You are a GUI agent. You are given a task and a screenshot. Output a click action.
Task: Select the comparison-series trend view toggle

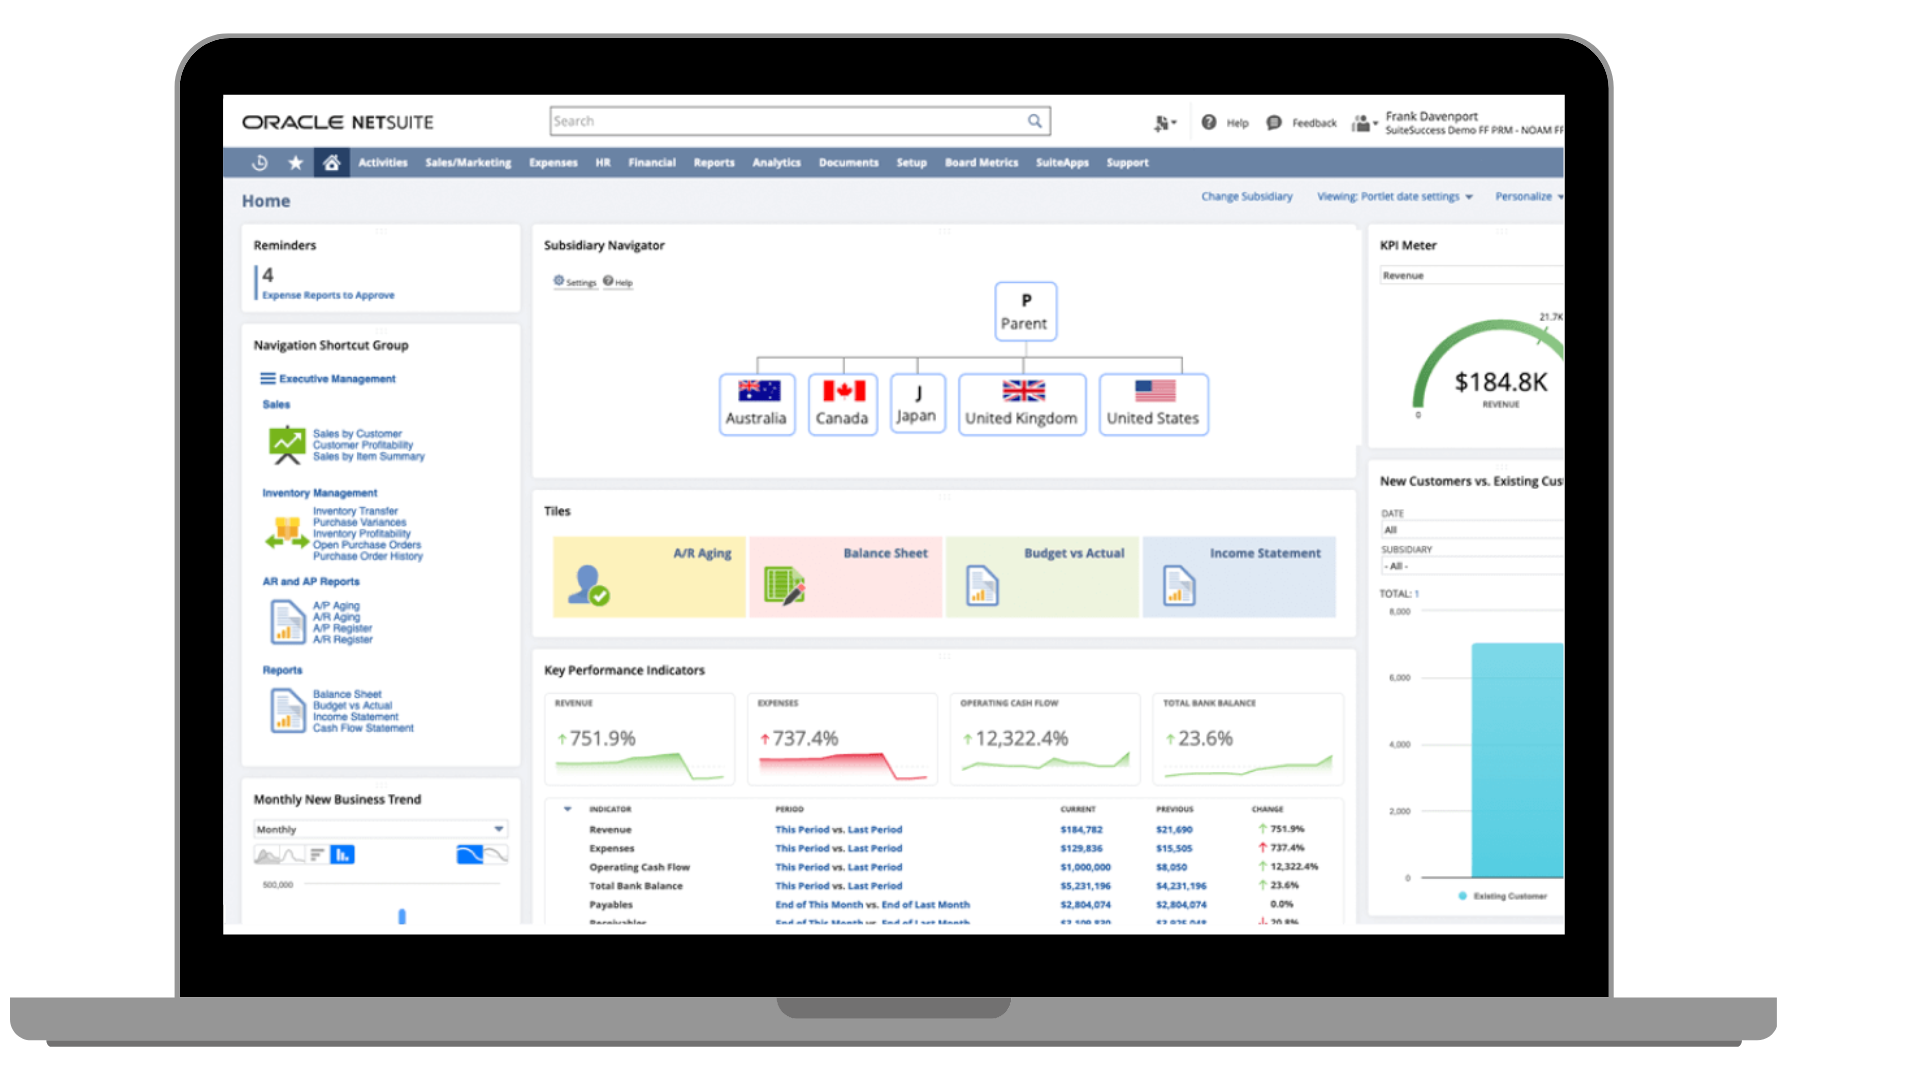click(497, 855)
